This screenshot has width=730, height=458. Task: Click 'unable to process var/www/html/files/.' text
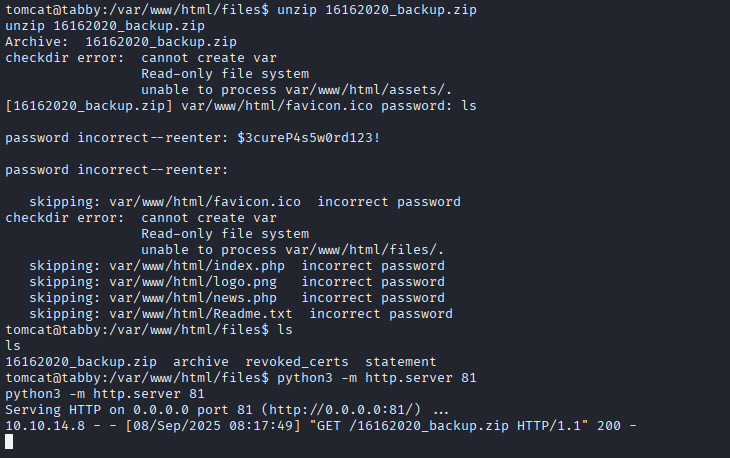click(x=293, y=250)
